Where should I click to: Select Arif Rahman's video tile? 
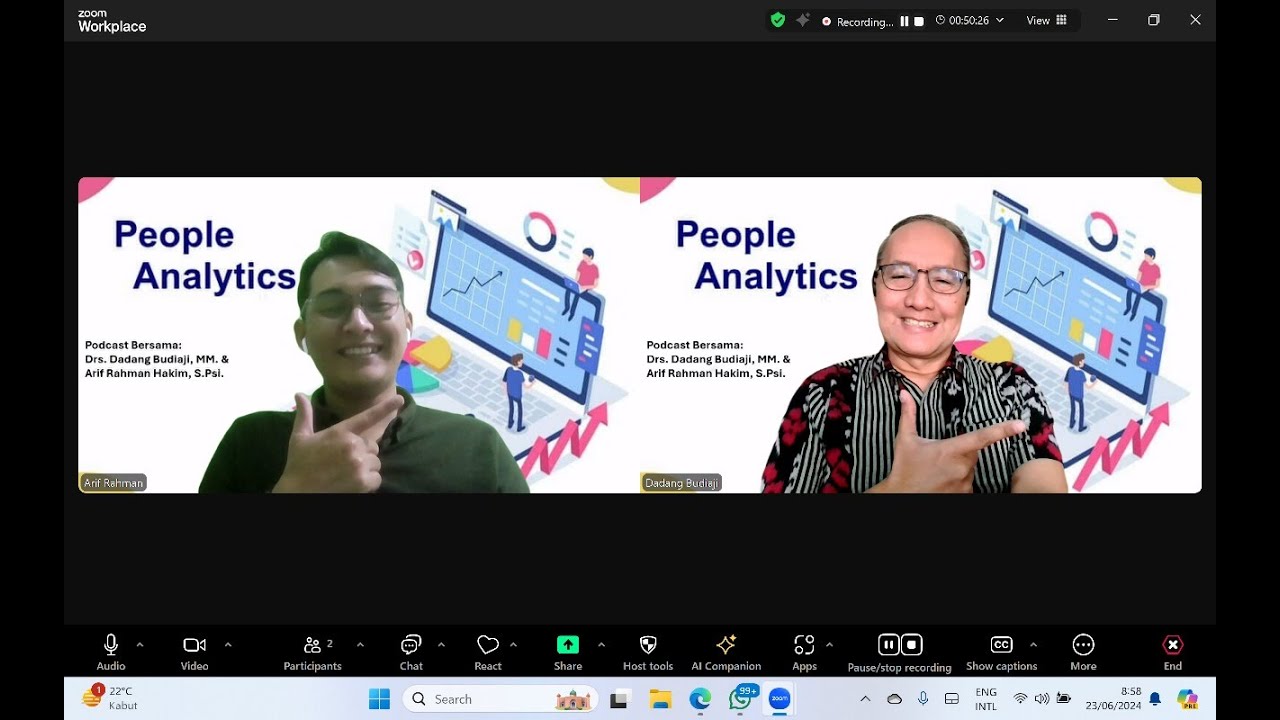click(x=359, y=335)
